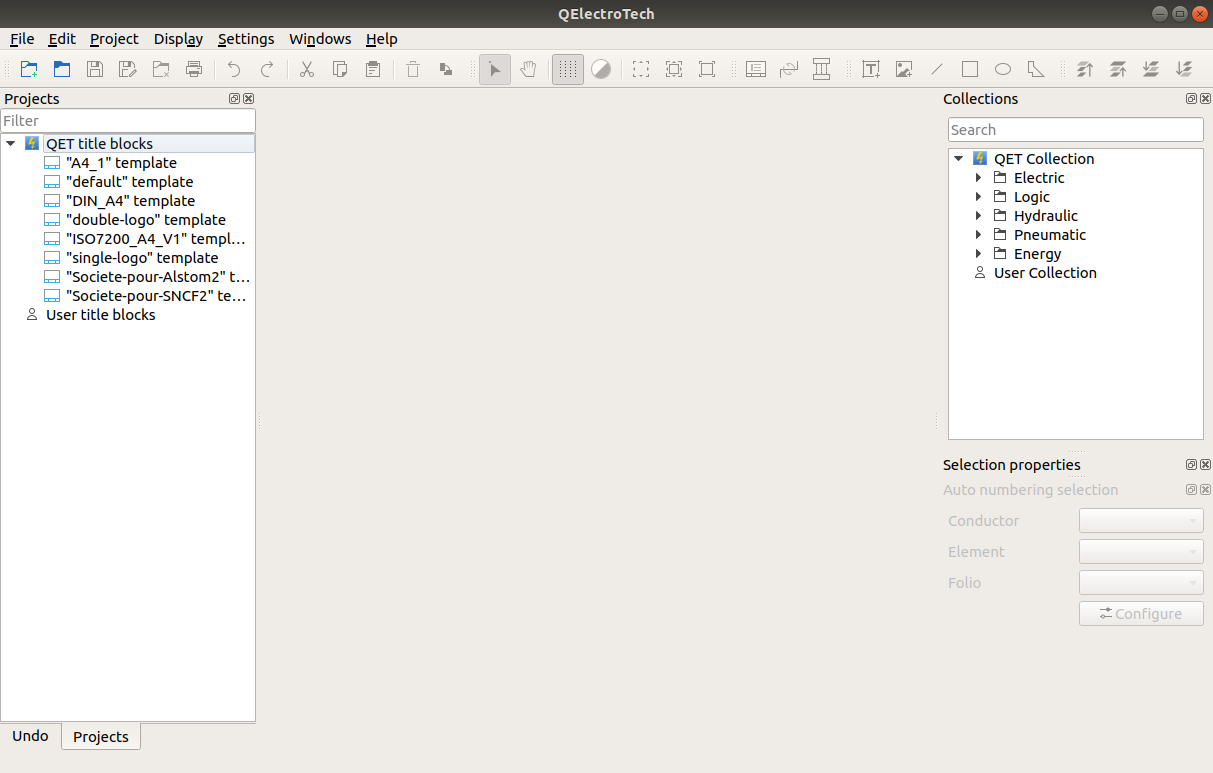The height and width of the screenshot is (773, 1213).
Task: Click the Raise one level icon
Action: 1118,69
